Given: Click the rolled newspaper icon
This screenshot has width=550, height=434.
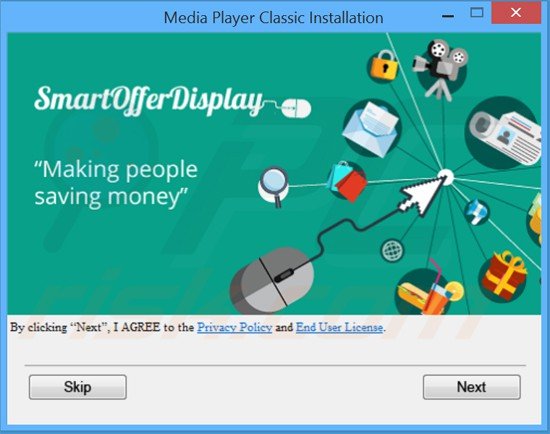Looking at the screenshot, I should [x=504, y=135].
